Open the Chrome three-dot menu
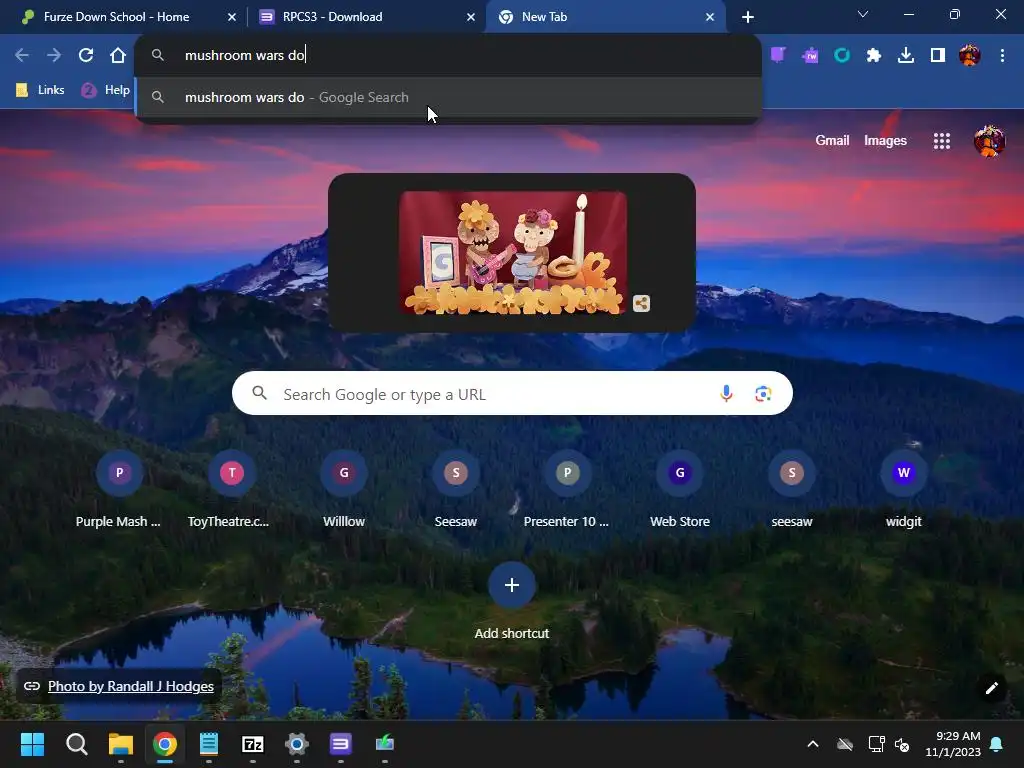The width and height of the screenshot is (1024, 768). 1002,56
